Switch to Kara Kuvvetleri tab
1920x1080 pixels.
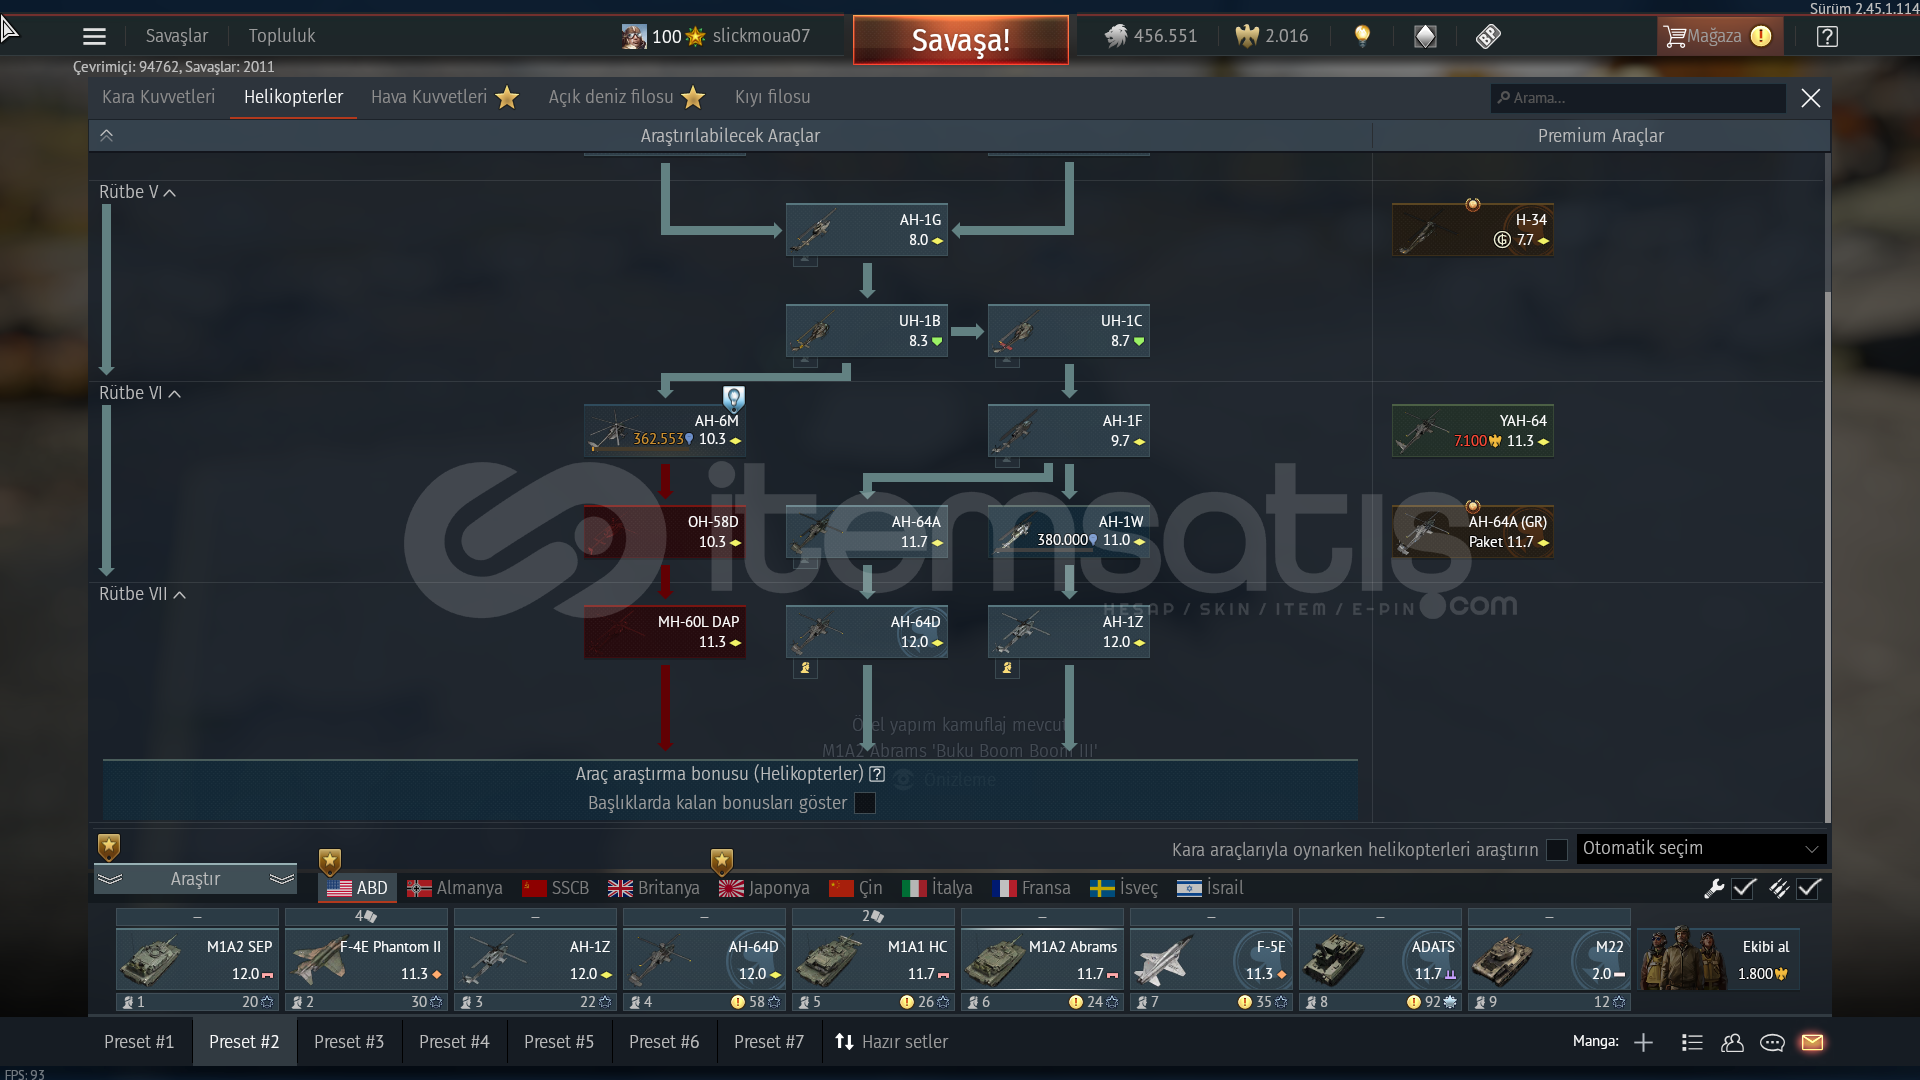tap(158, 97)
